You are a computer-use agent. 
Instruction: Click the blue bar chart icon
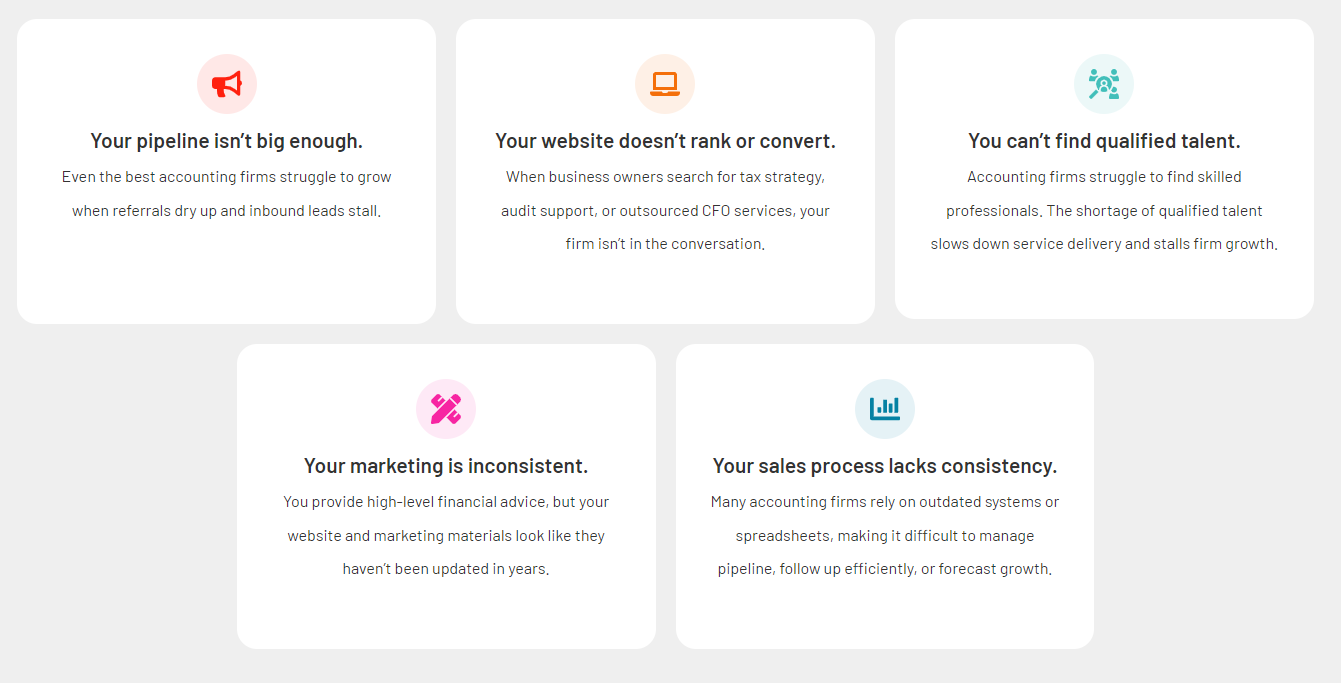[x=885, y=409]
